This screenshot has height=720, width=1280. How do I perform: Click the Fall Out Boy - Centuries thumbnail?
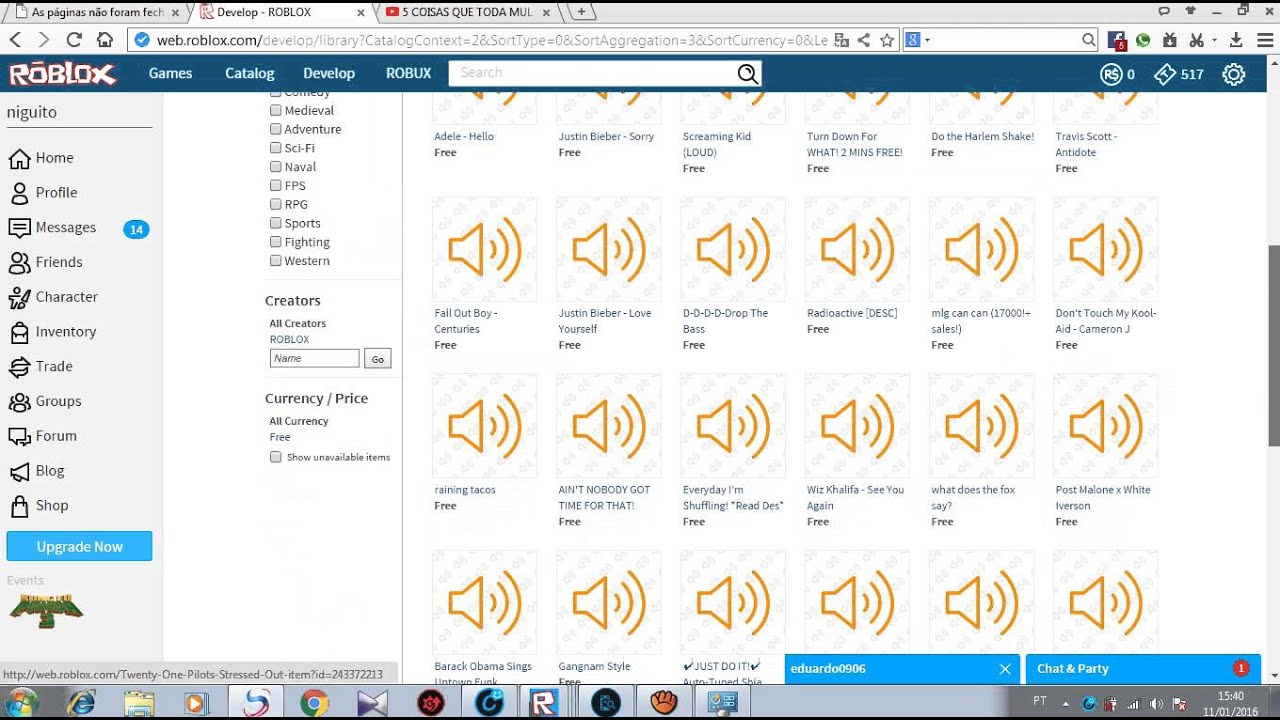click(x=484, y=249)
